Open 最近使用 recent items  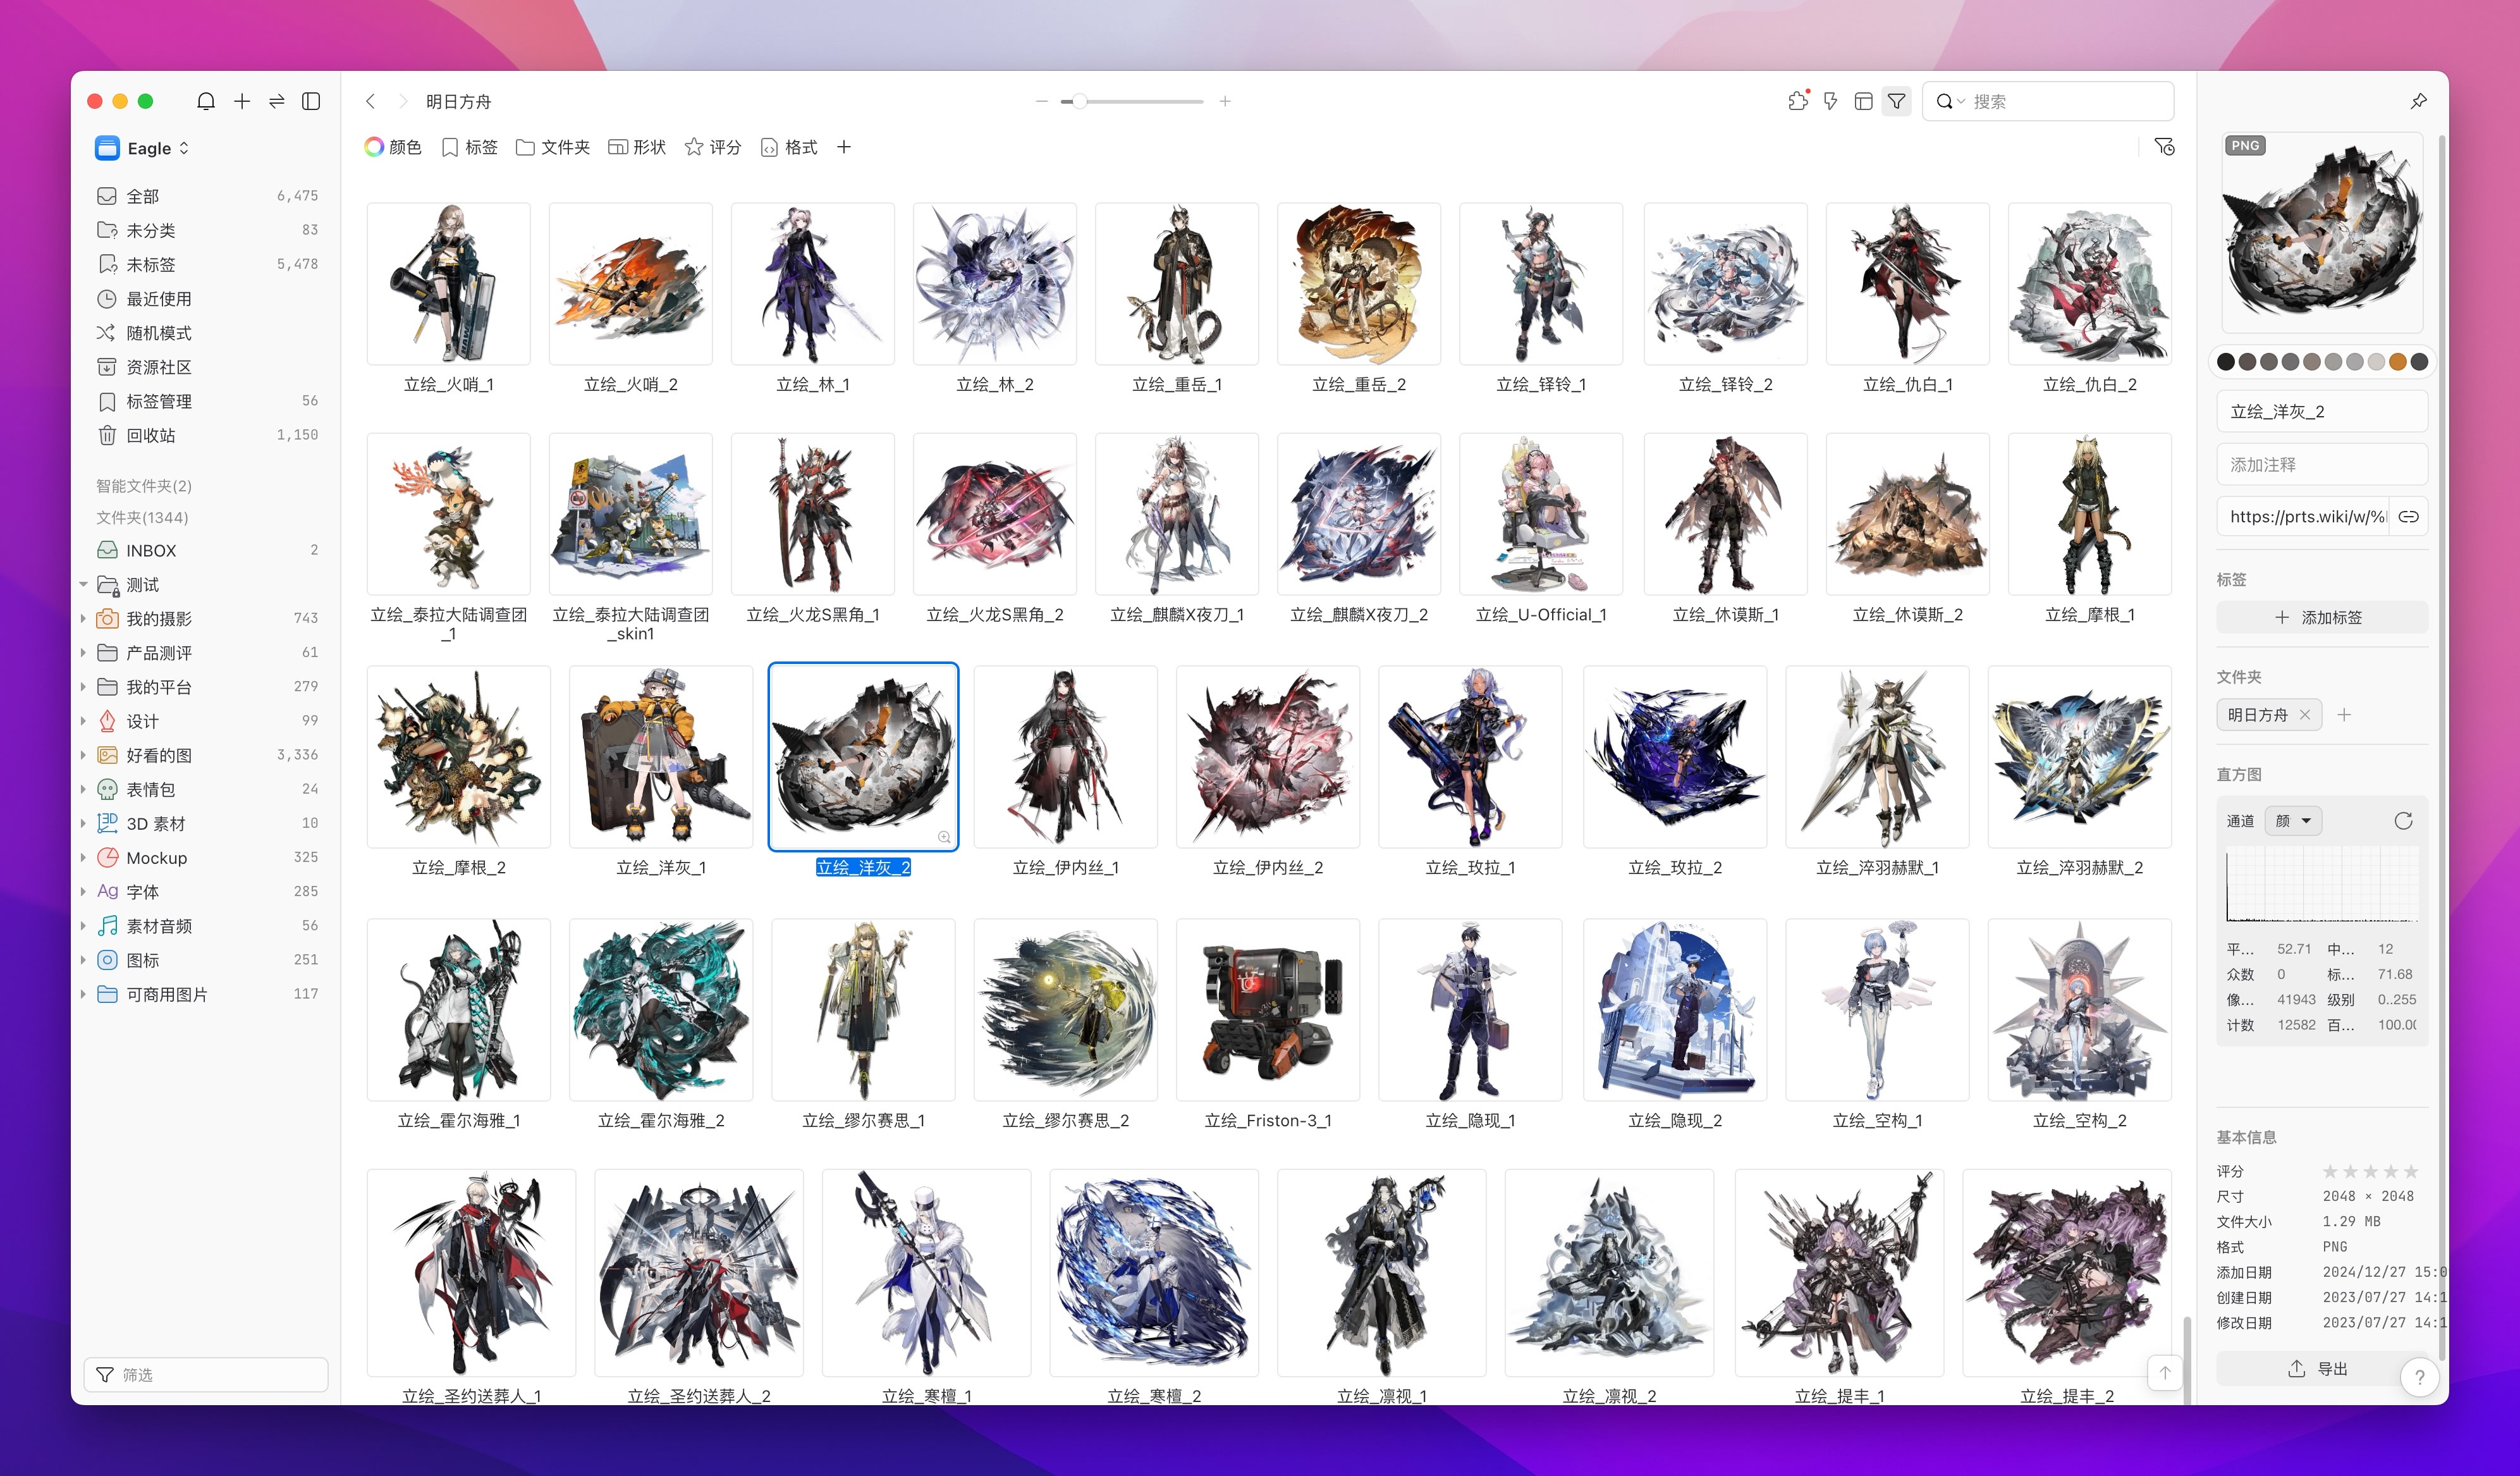coord(207,298)
